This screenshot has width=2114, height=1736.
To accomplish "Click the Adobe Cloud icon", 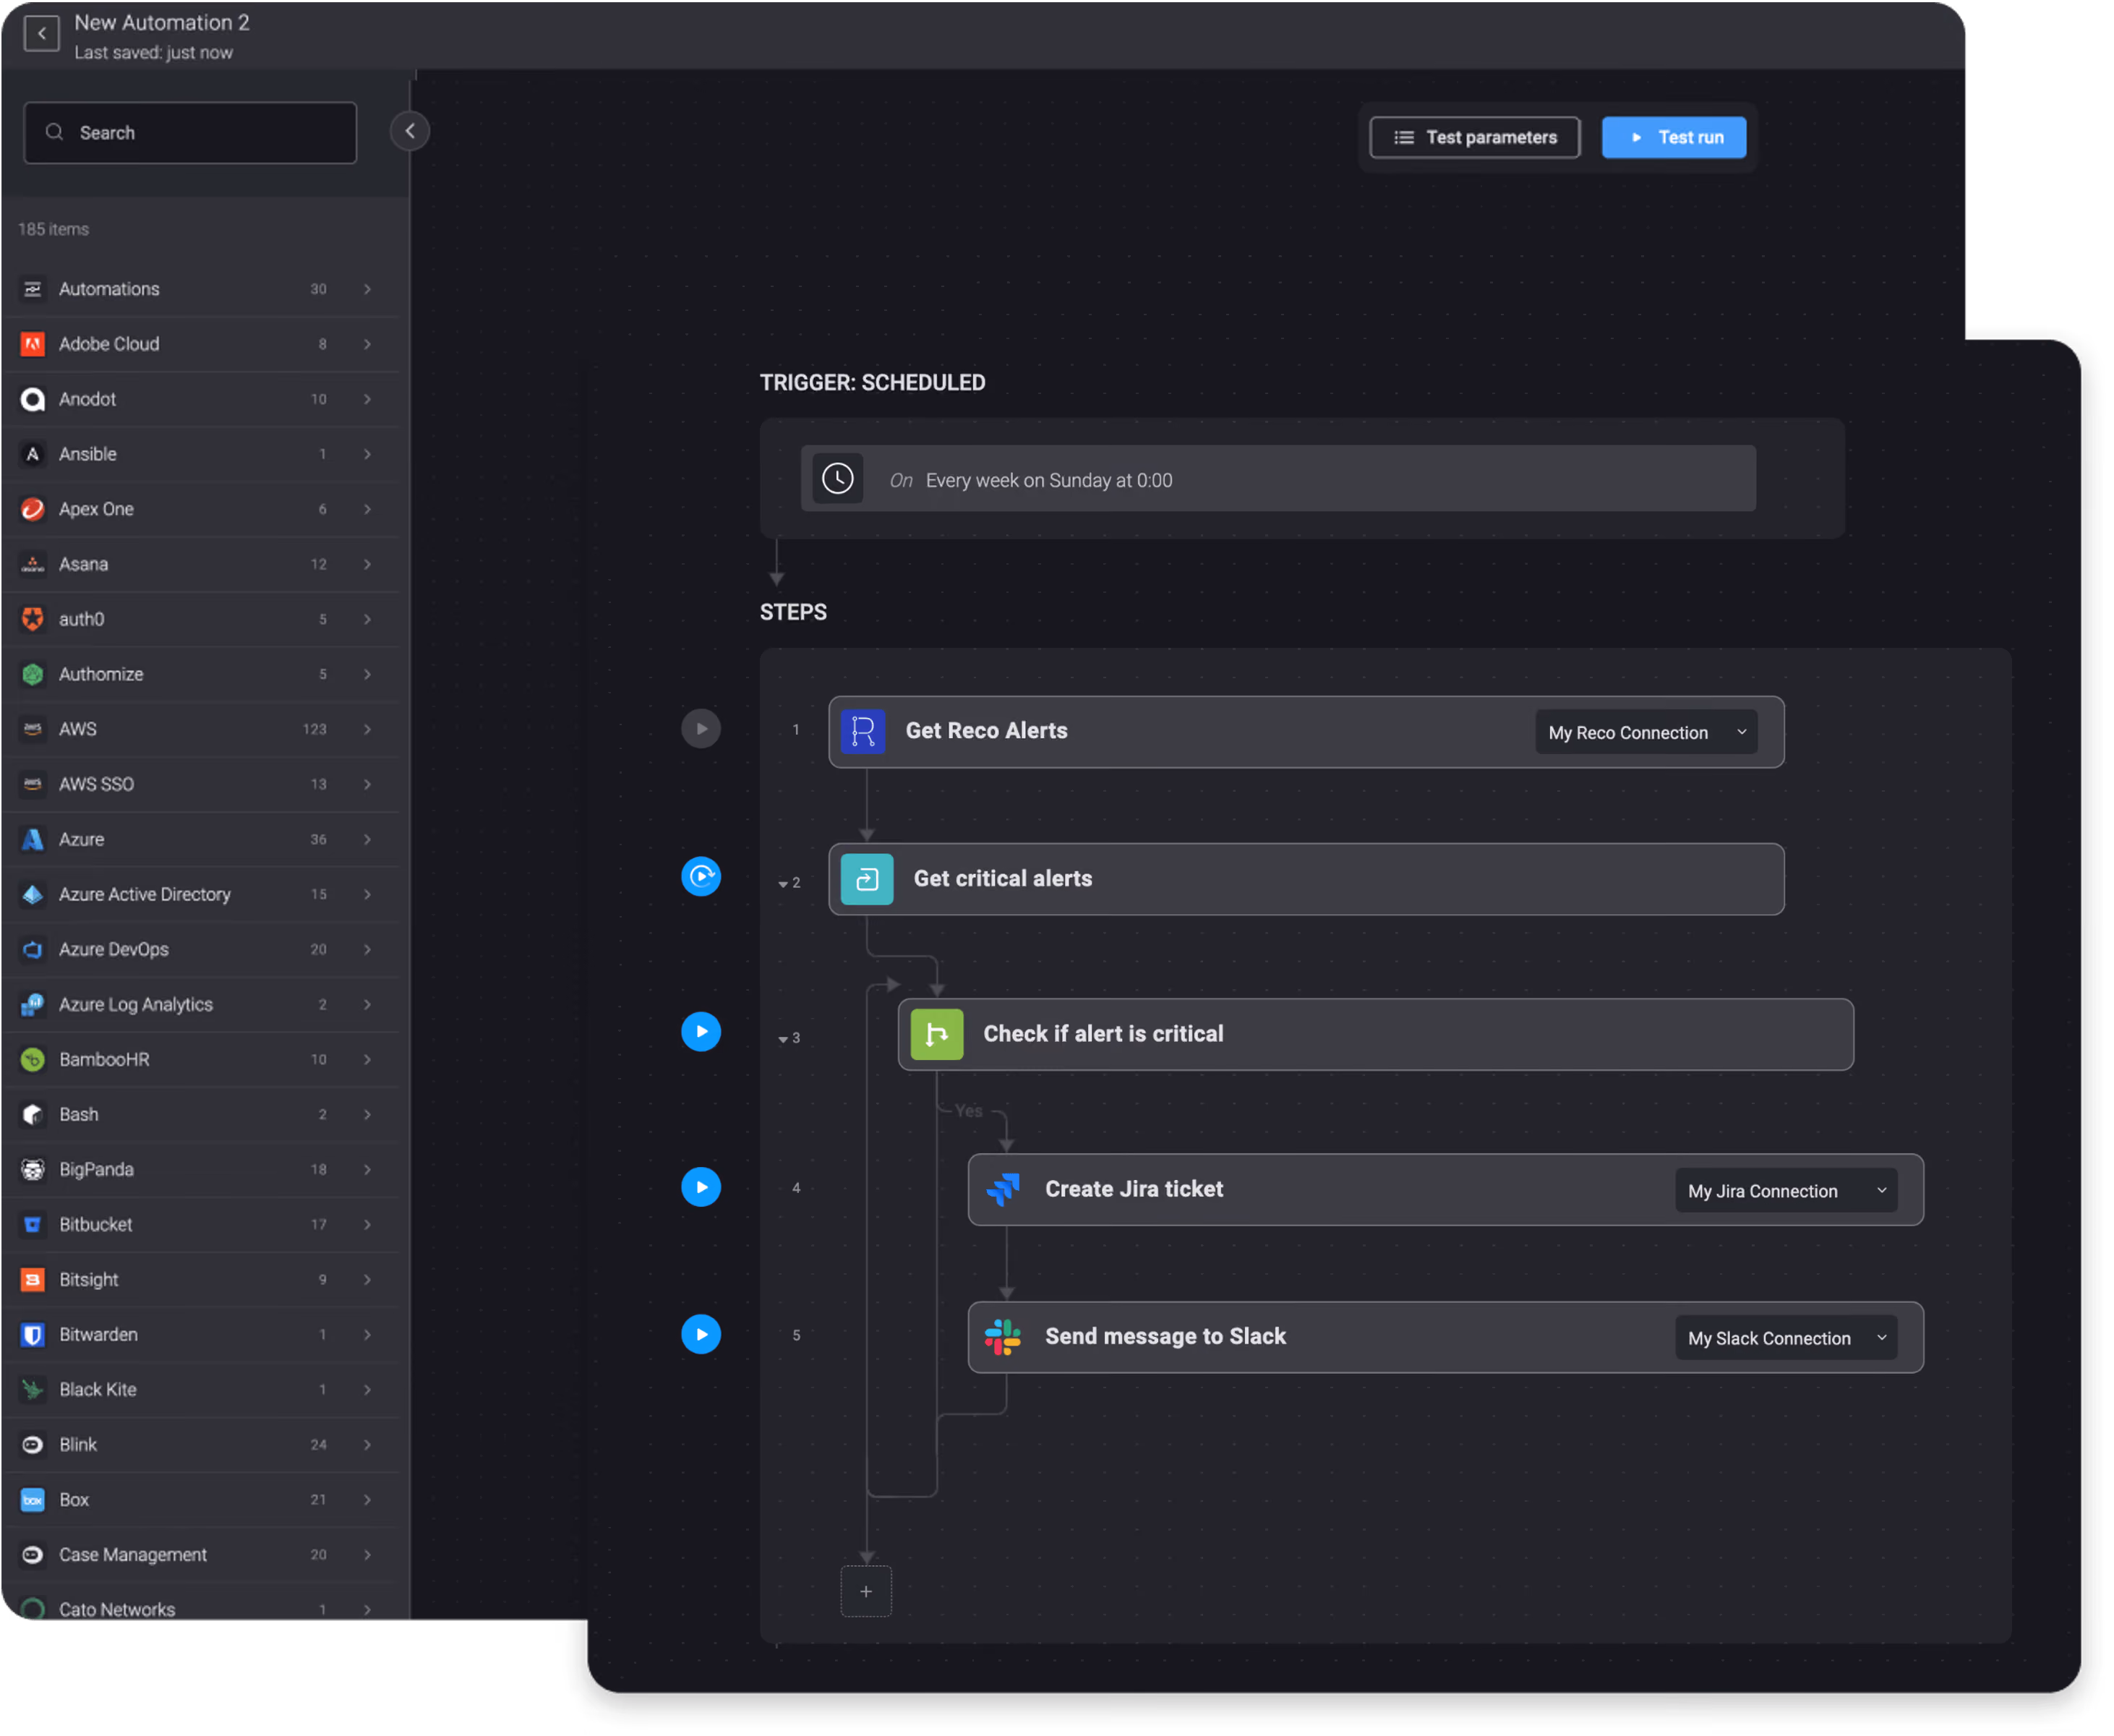I will [x=33, y=344].
